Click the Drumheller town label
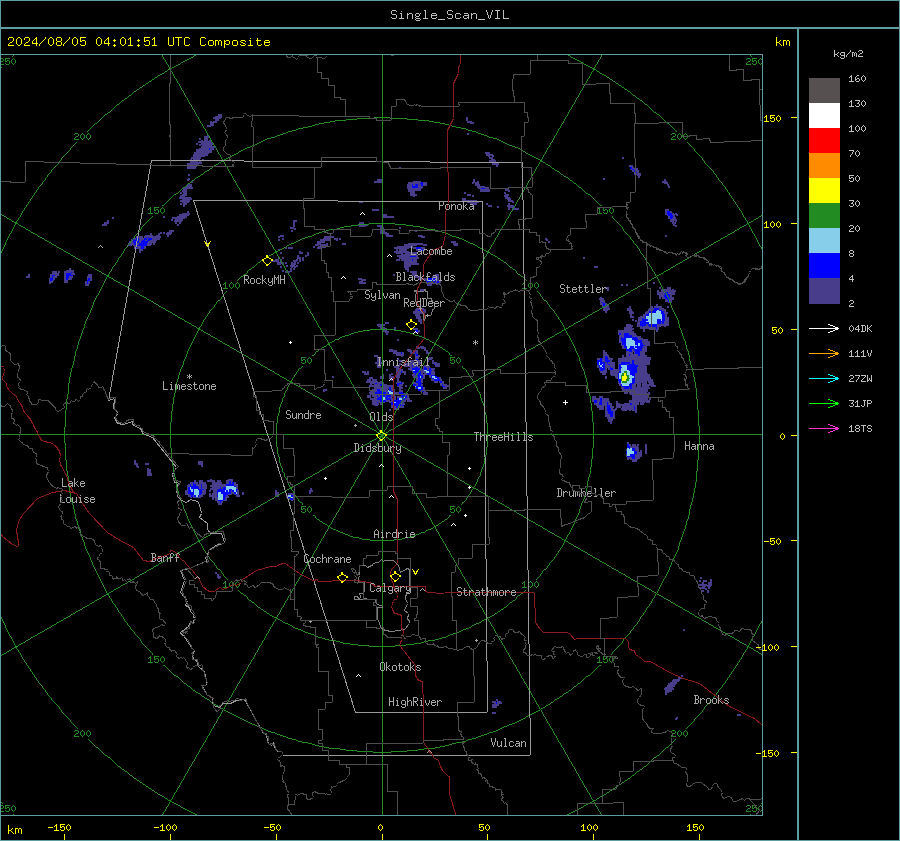This screenshot has width=900, height=841. [x=586, y=493]
